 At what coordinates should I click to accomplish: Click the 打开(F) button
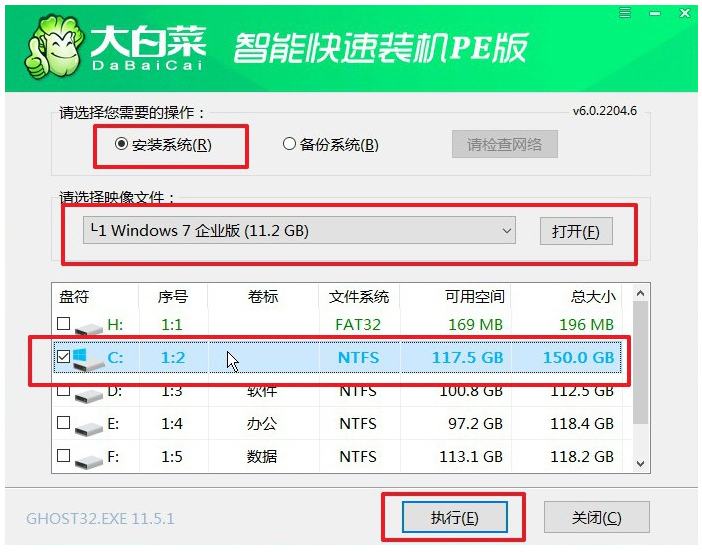pos(576,231)
